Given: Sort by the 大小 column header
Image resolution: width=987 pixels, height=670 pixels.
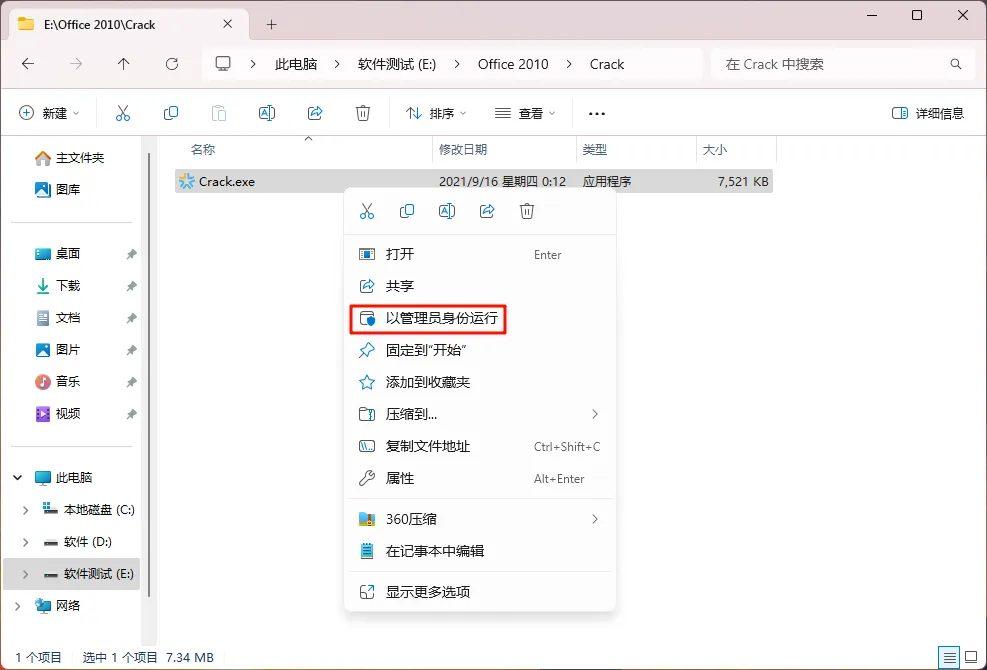Looking at the screenshot, I should click(715, 150).
